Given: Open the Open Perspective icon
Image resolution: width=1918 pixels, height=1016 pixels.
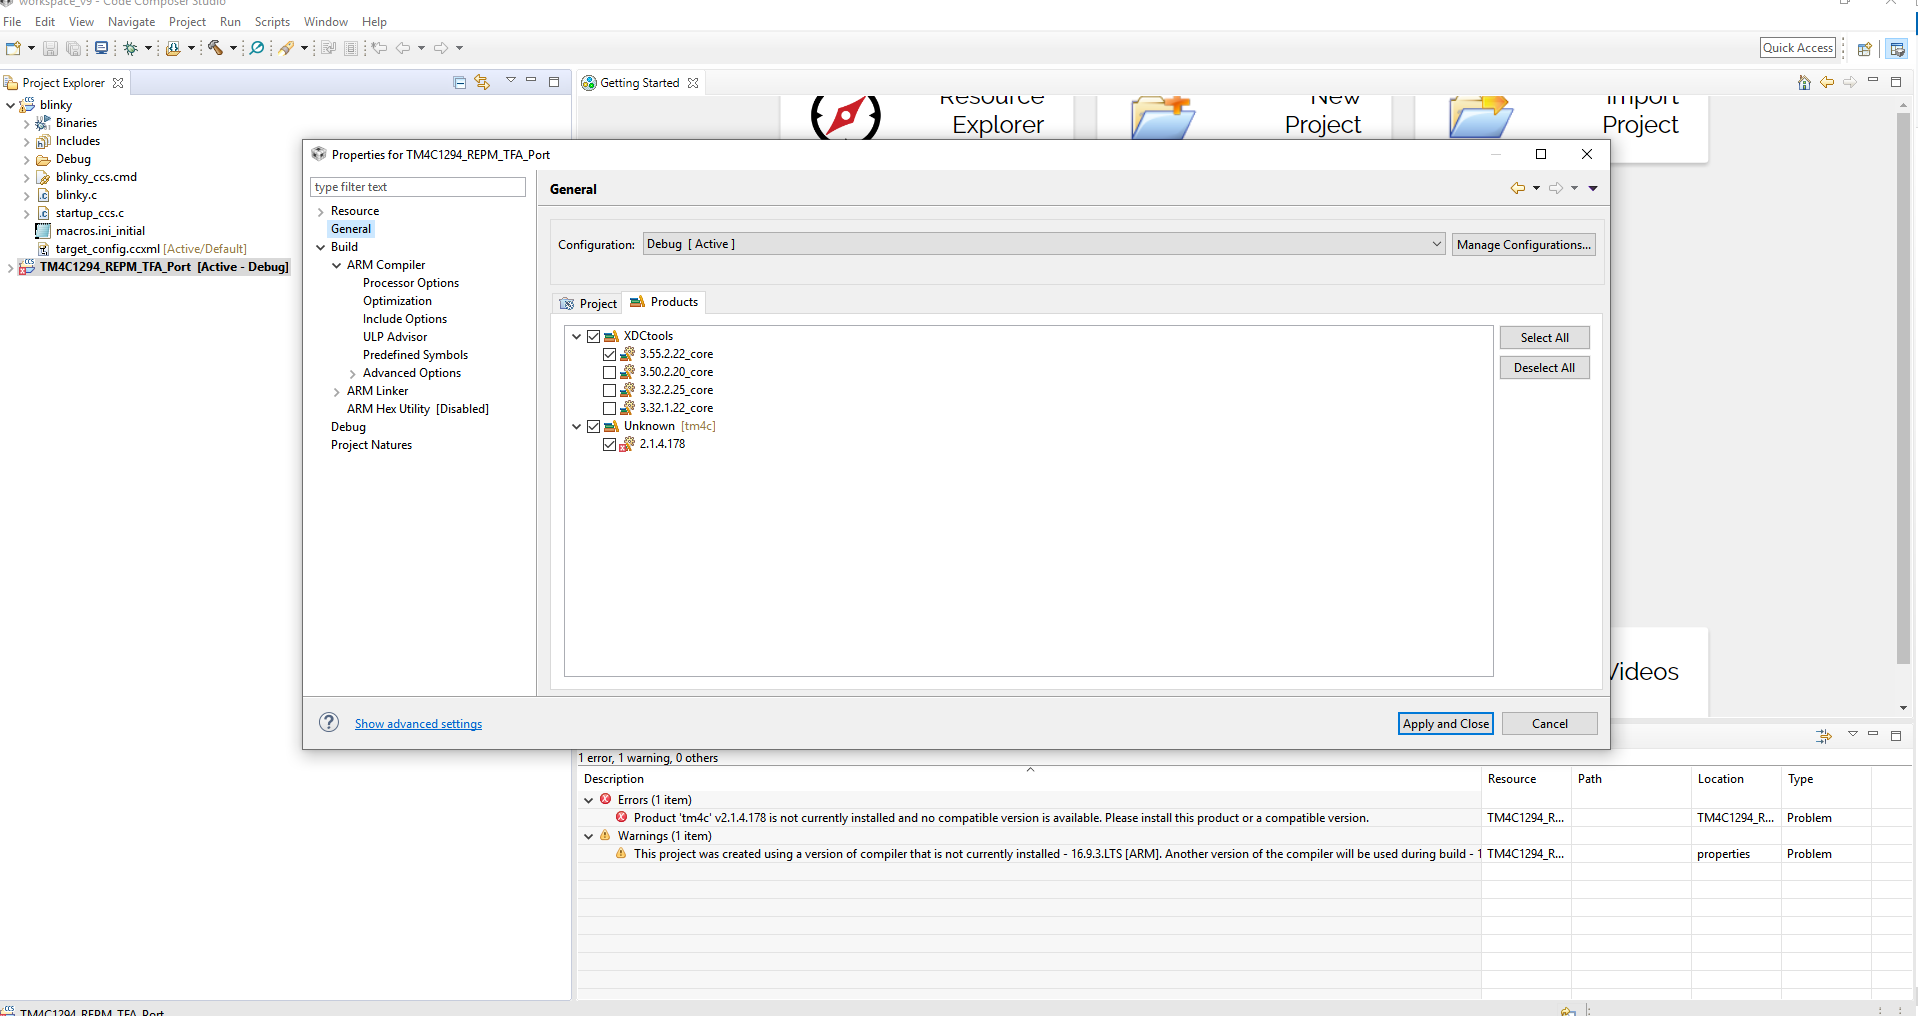Looking at the screenshot, I should point(1864,49).
